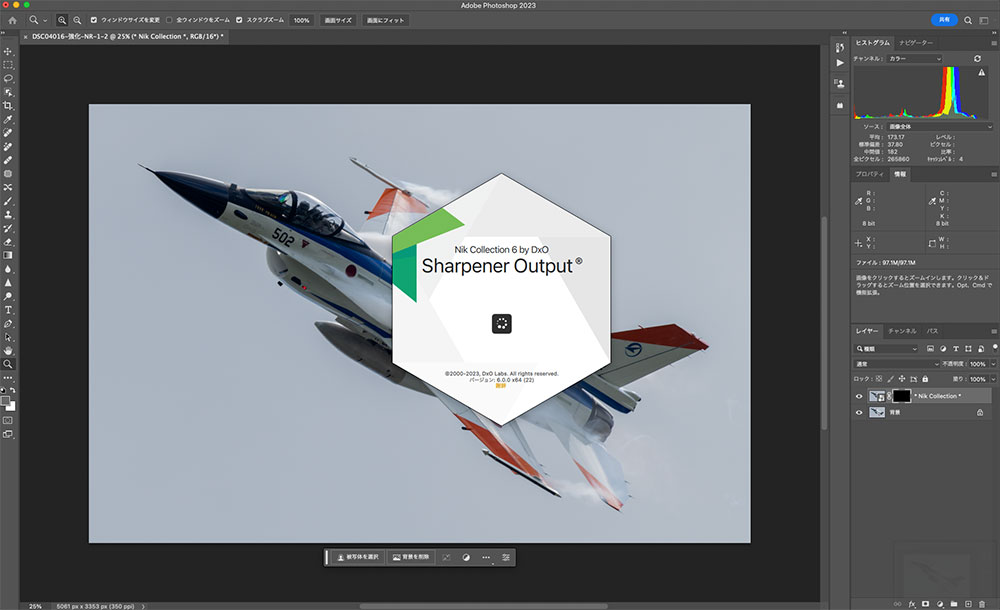Switch to the ヒストグラム tab
The width and height of the screenshot is (1000, 610).
(x=872, y=43)
